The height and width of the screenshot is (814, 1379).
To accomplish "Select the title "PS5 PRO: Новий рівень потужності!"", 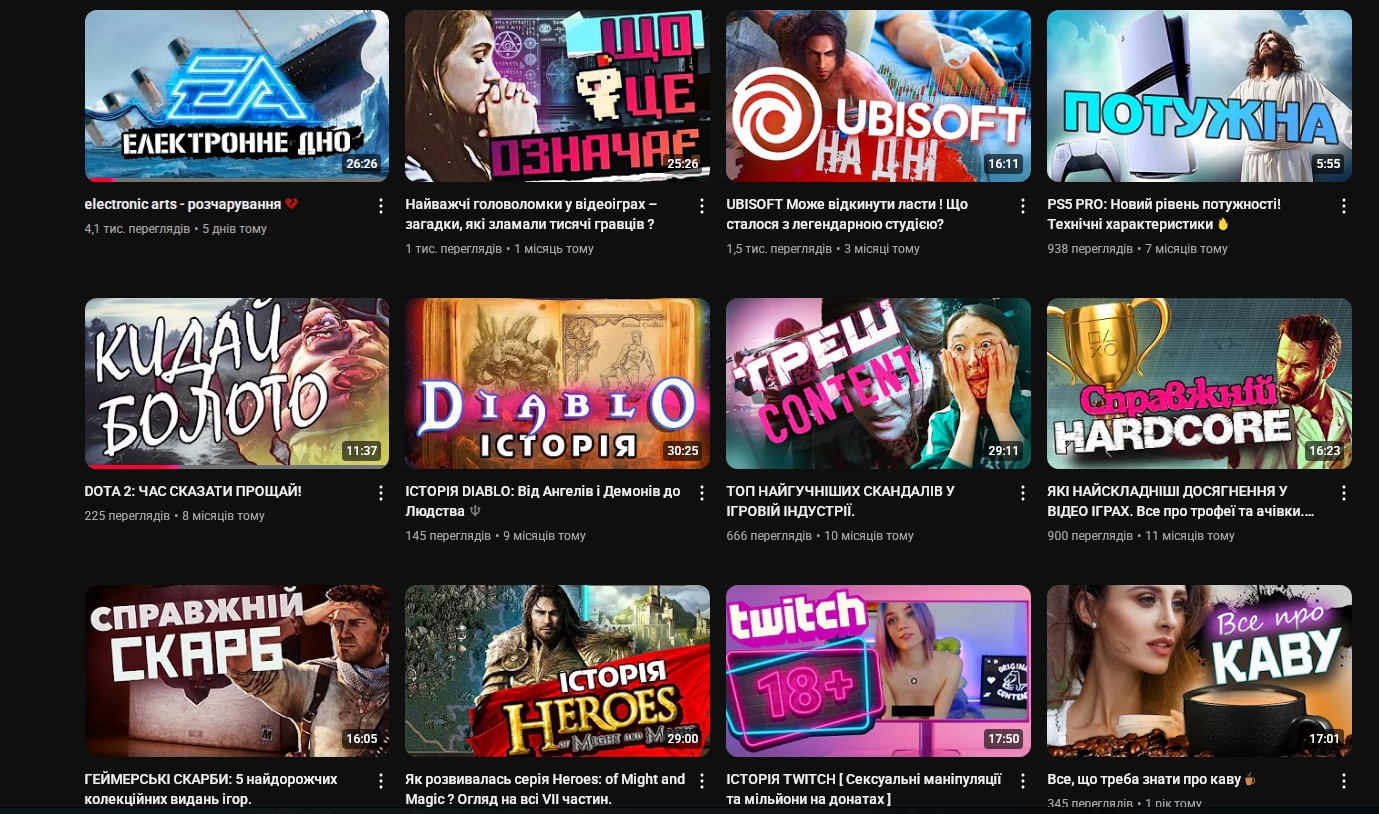I will 1164,214.
